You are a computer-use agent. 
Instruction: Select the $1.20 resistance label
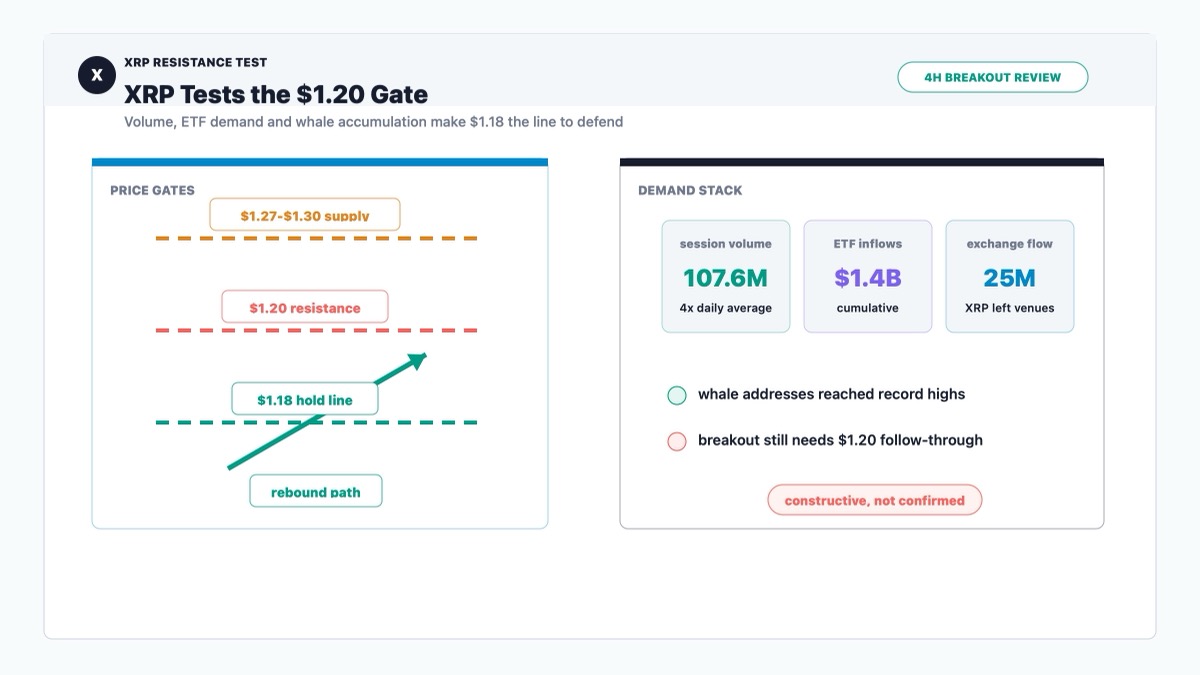pos(305,307)
